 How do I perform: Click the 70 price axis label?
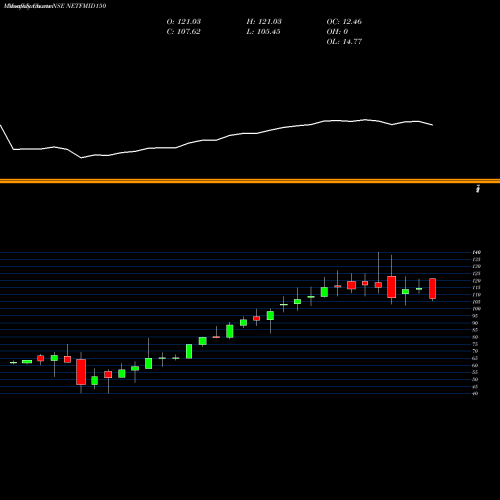click(x=475, y=351)
